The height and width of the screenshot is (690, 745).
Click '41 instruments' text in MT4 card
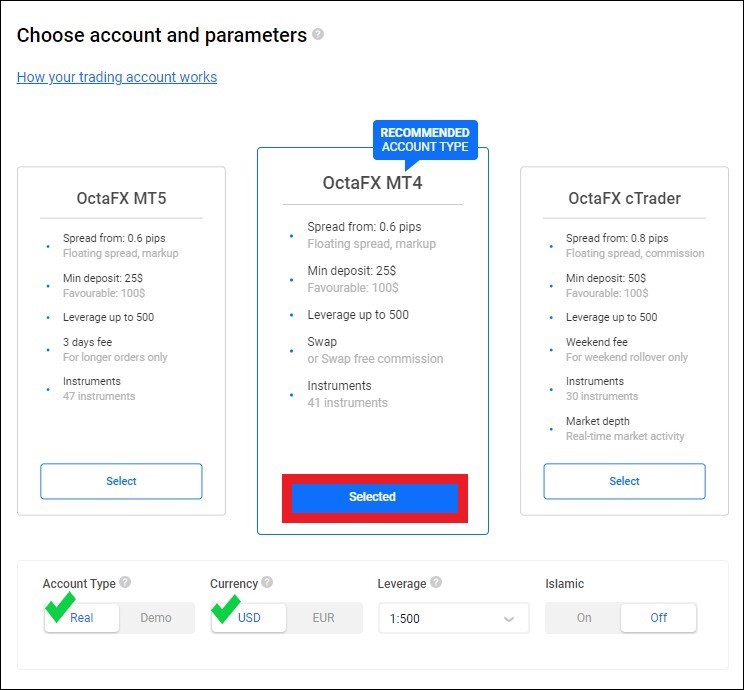pyautogui.click(x=347, y=403)
